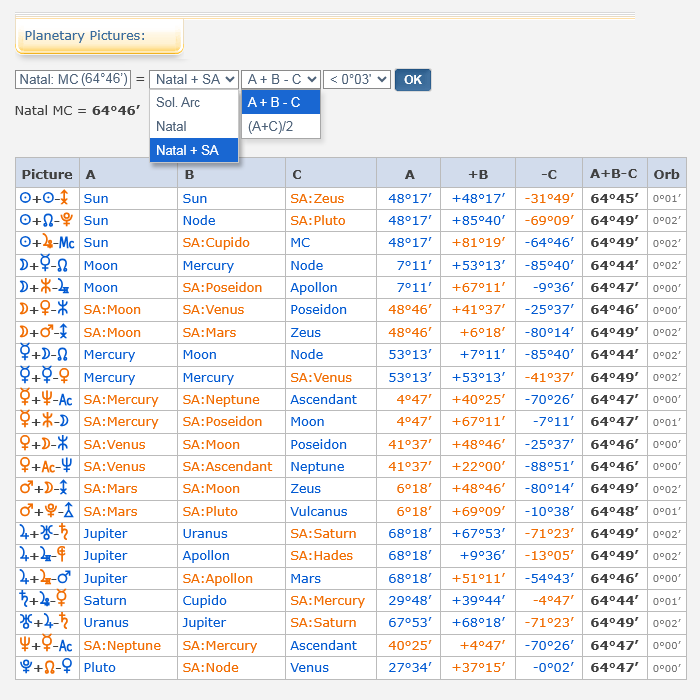This screenshot has width=700, height=700.
Task: Click the OK button
Action: point(412,80)
